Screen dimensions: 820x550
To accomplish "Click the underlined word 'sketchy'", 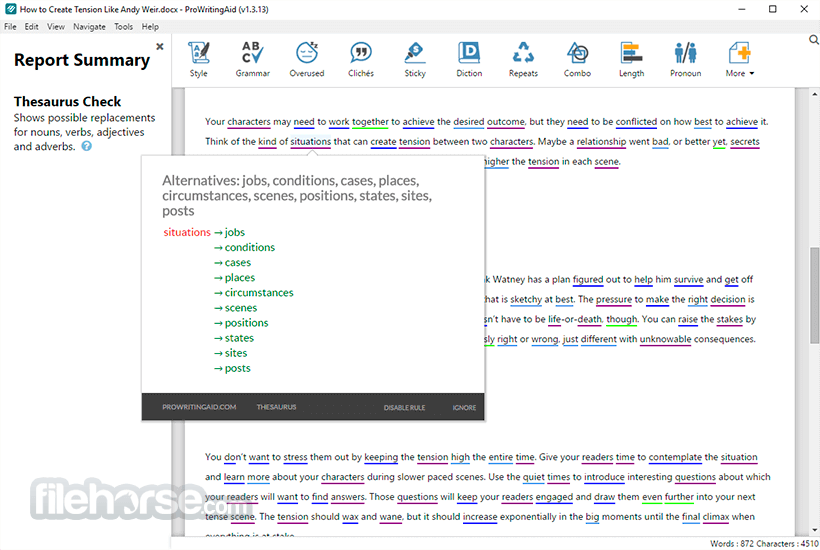I will [526, 299].
